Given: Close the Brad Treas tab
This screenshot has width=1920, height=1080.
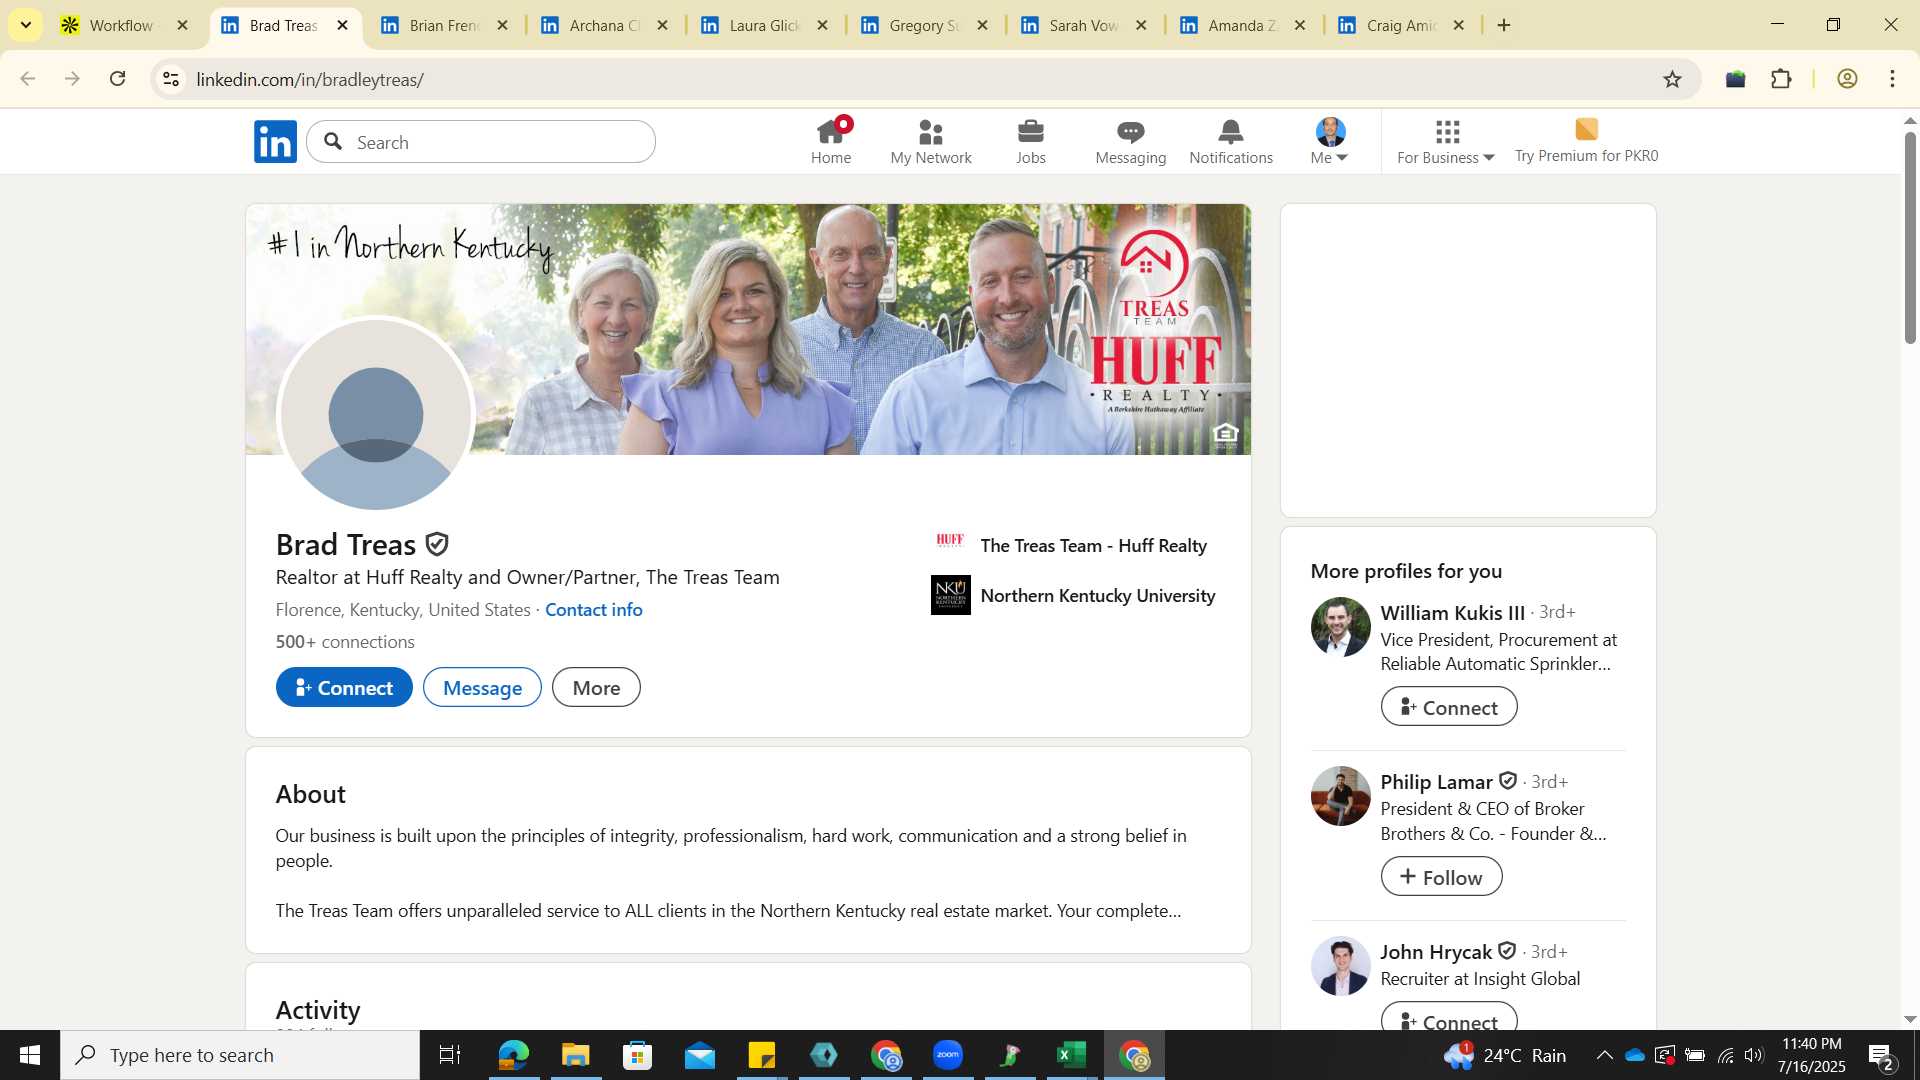Looking at the screenshot, I should click(x=343, y=25).
